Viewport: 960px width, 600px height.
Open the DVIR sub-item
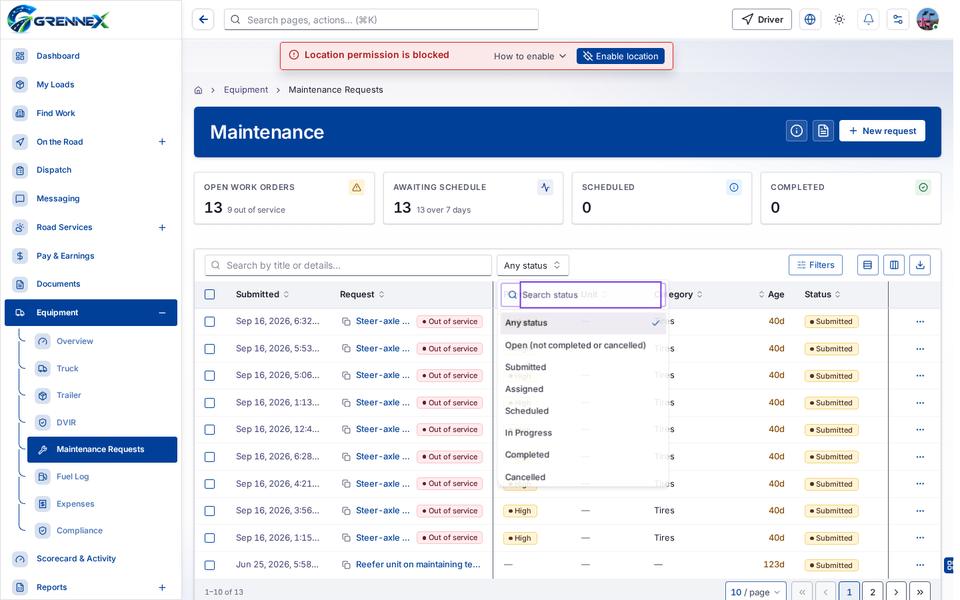(102, 422)
